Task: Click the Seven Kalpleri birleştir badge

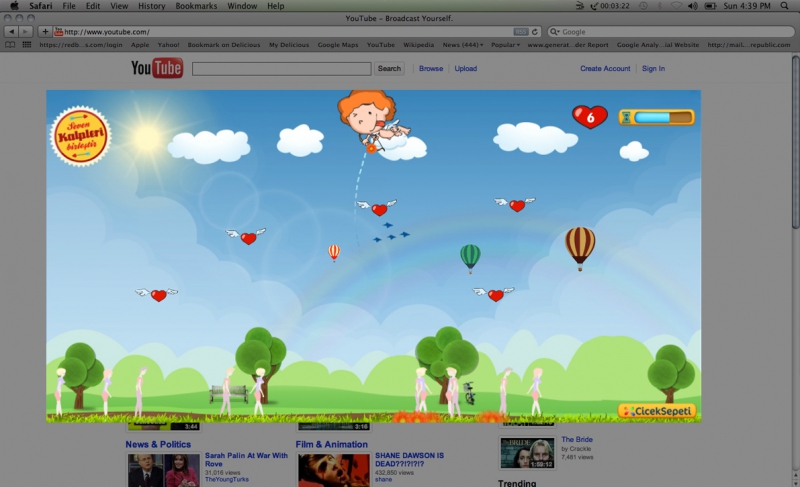Action: 81,136
